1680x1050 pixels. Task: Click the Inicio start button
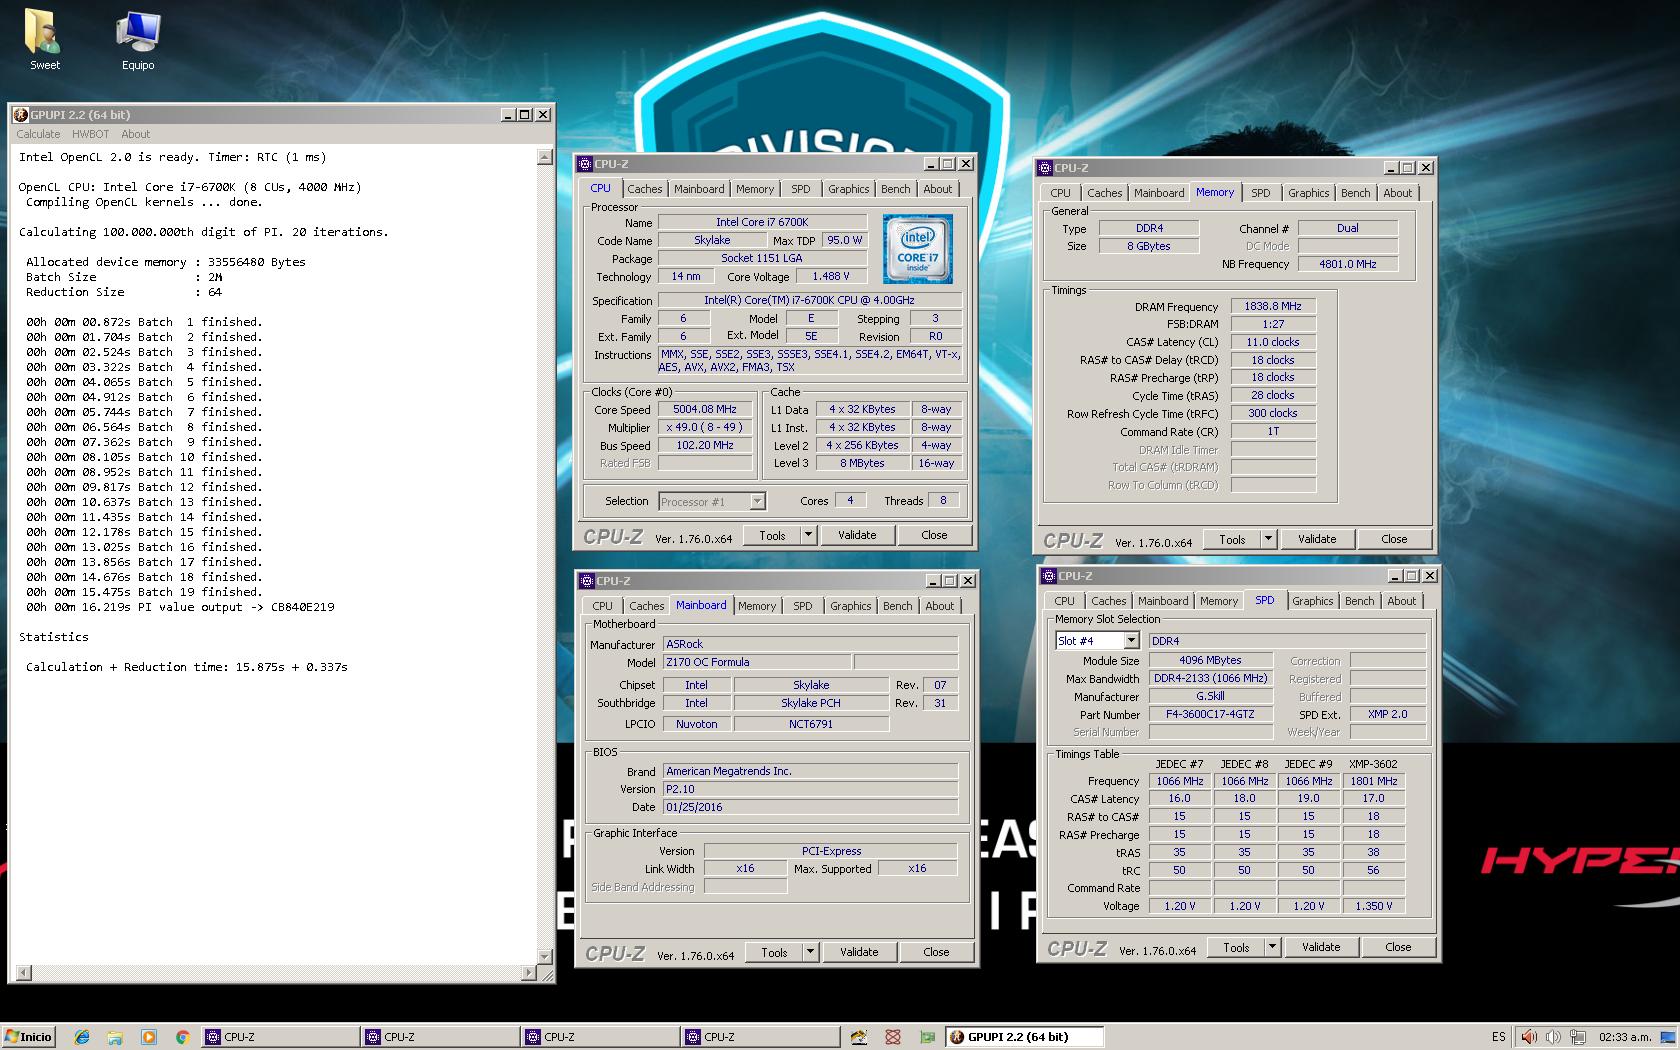coord(28,1037)
